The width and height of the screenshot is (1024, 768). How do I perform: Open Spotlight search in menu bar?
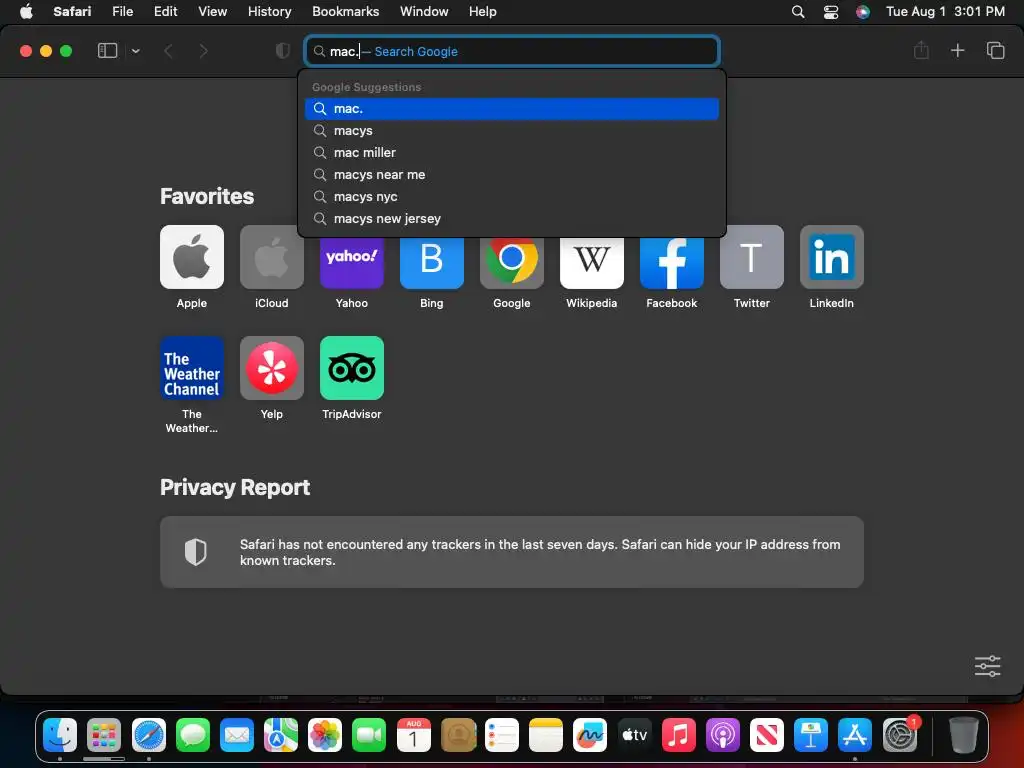(798, 12)
